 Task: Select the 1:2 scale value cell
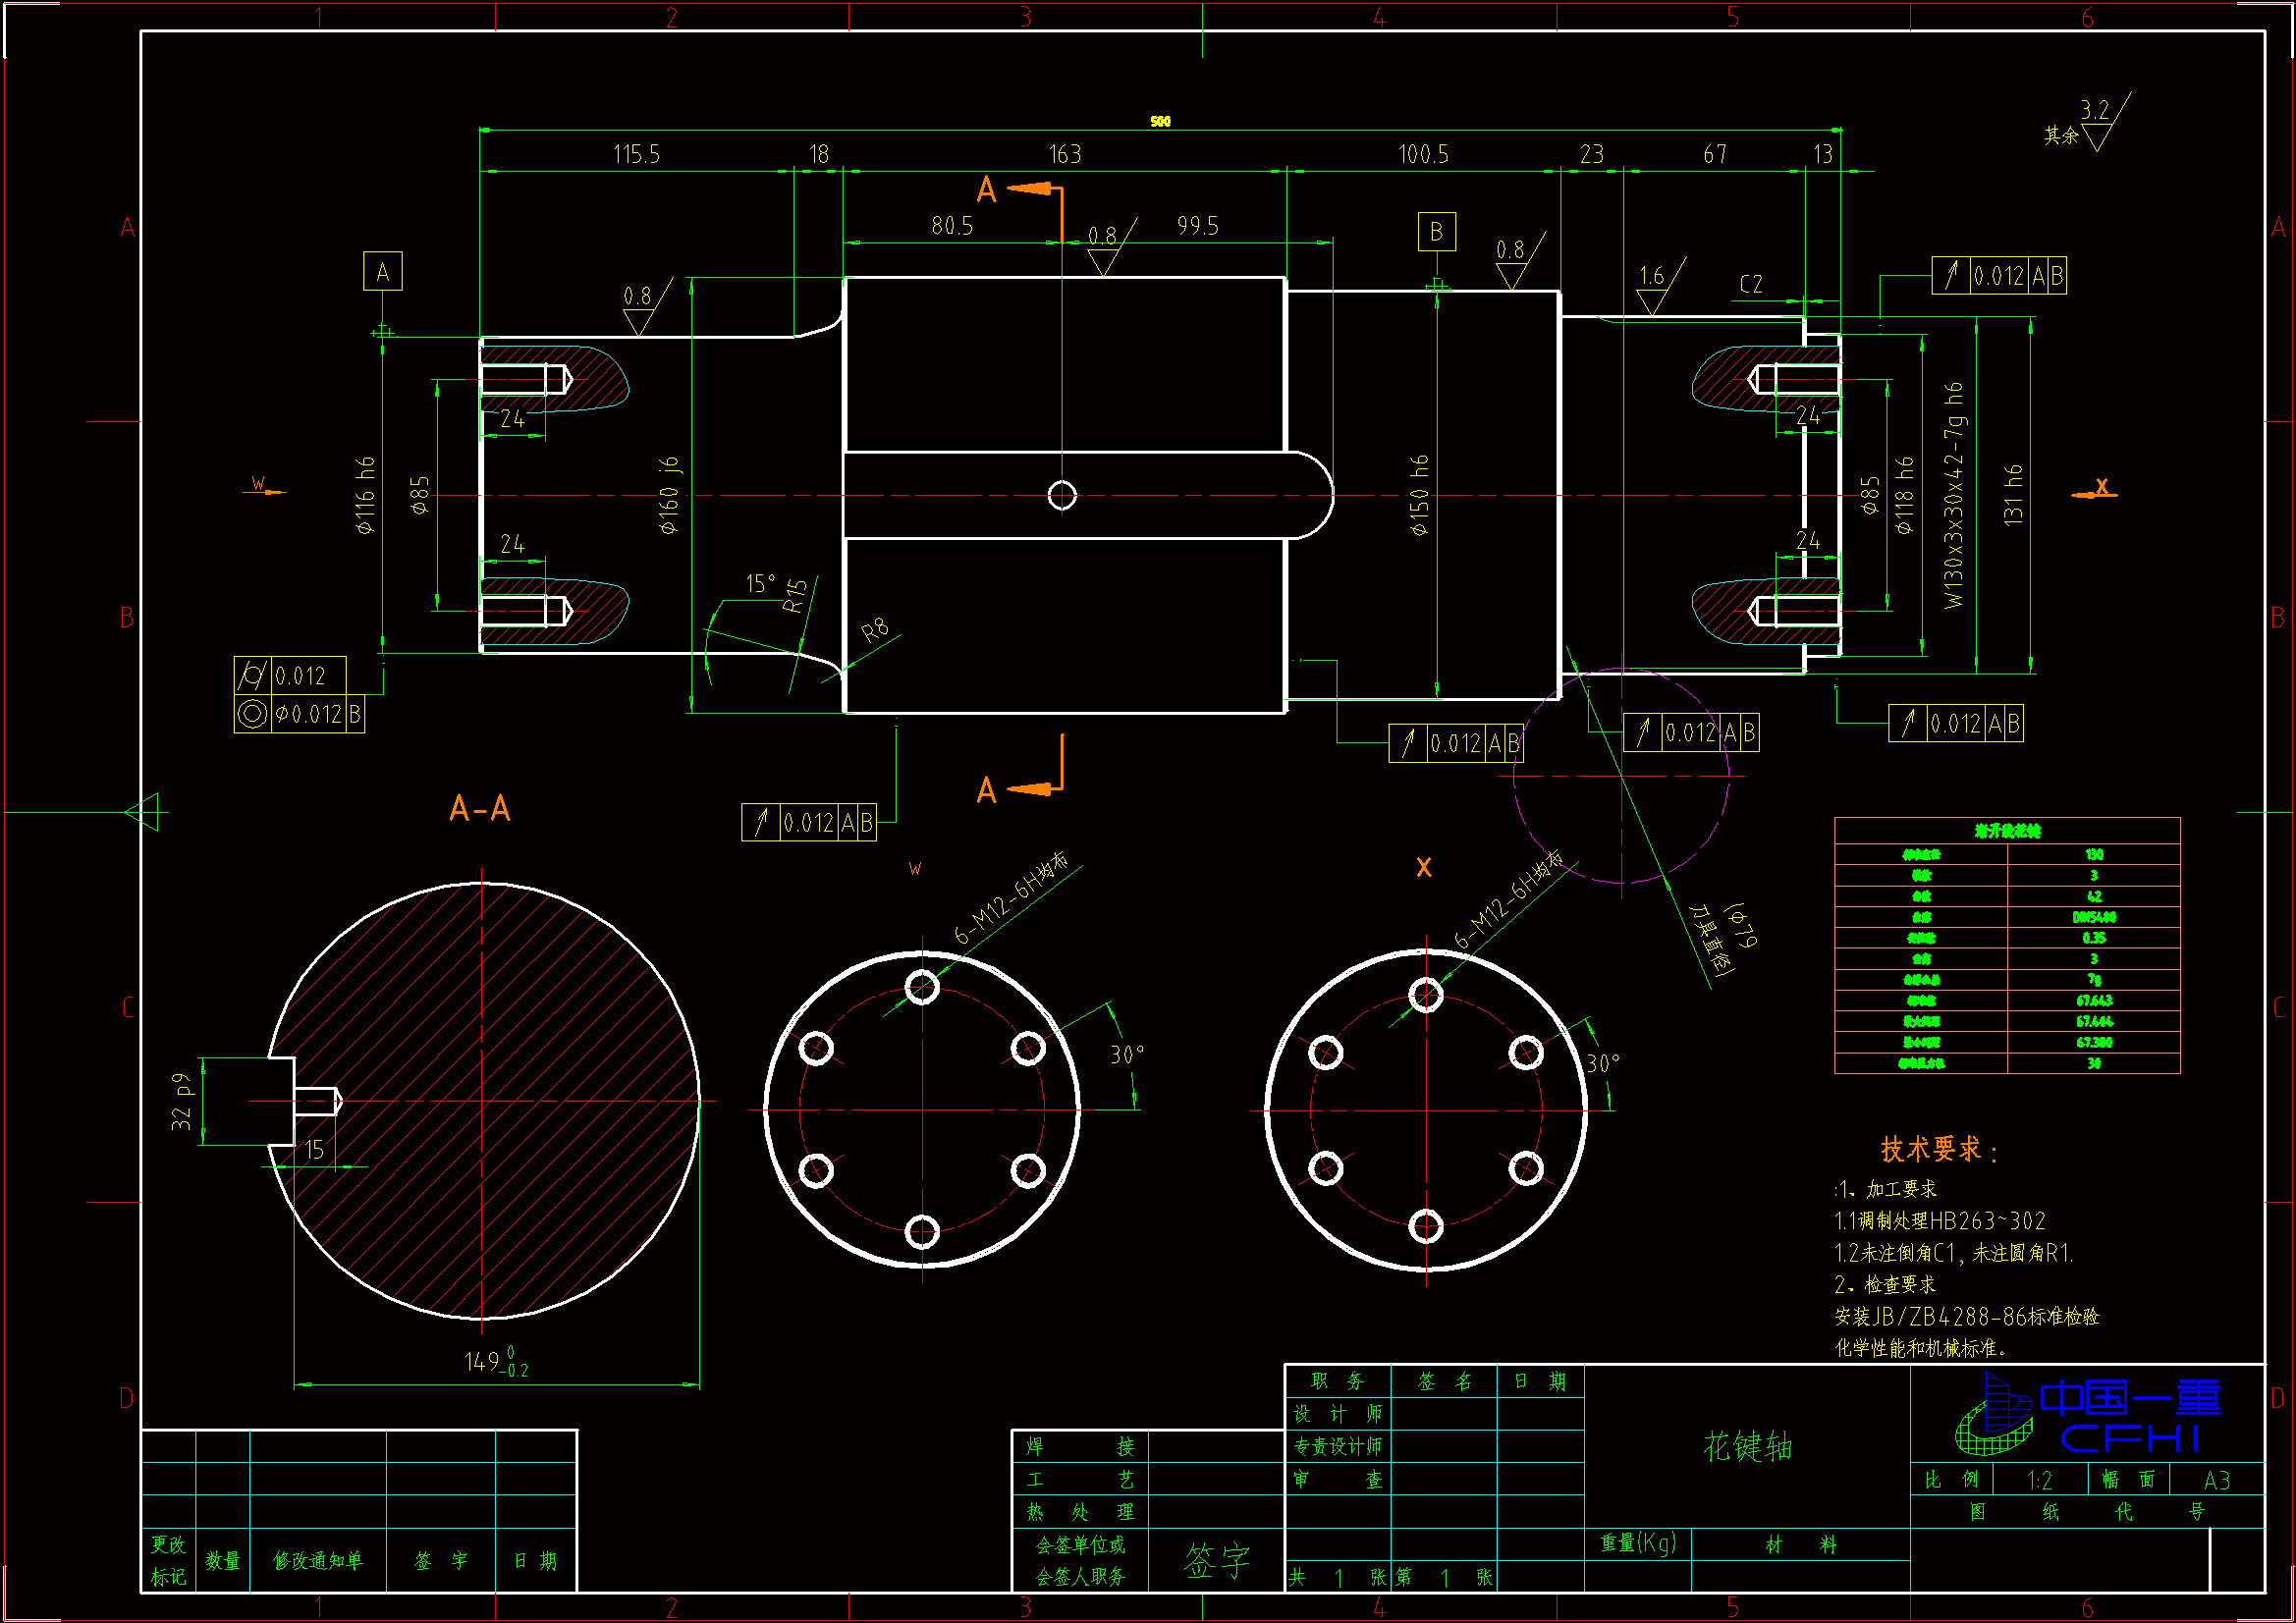coord(2039,1479)
